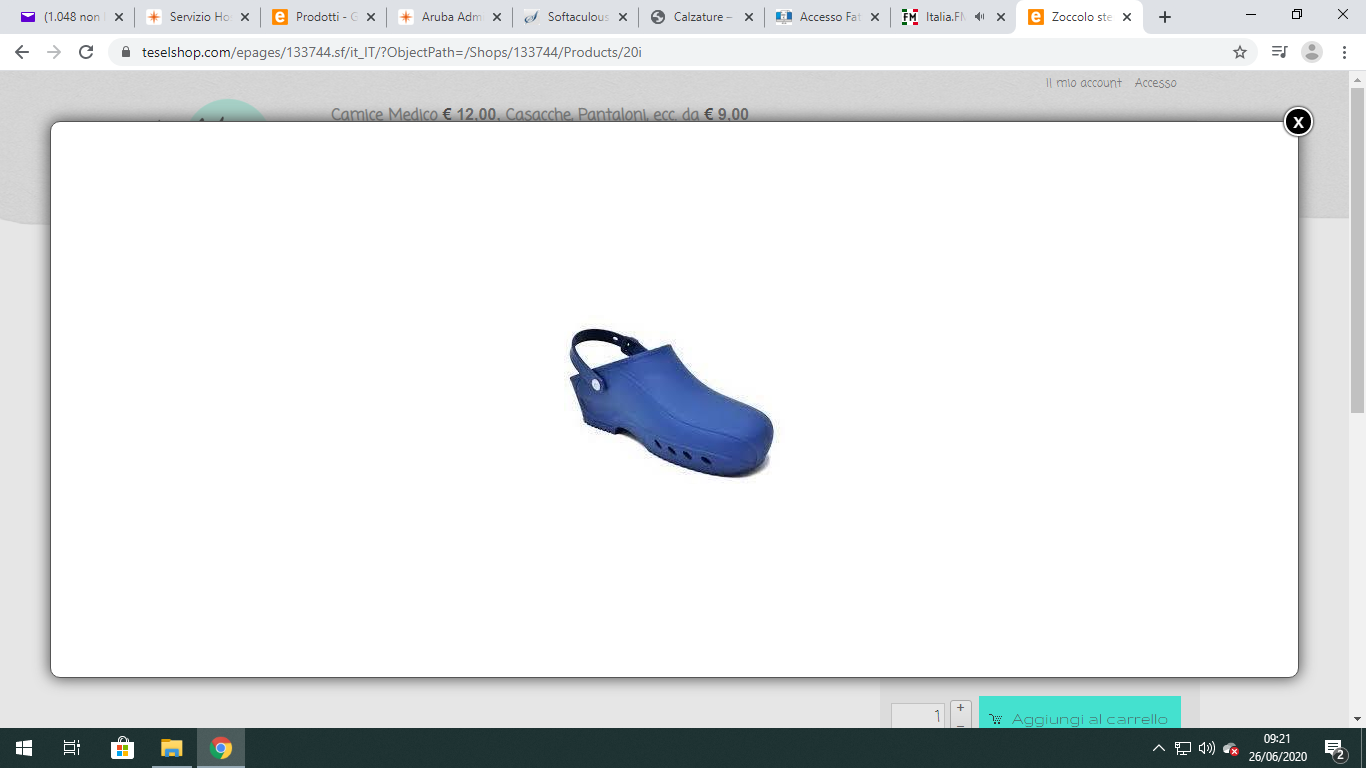This screenshot has height=768, width=1366.
Task: Open the media control icon in toolbar
Action: tap(1279, 52)
